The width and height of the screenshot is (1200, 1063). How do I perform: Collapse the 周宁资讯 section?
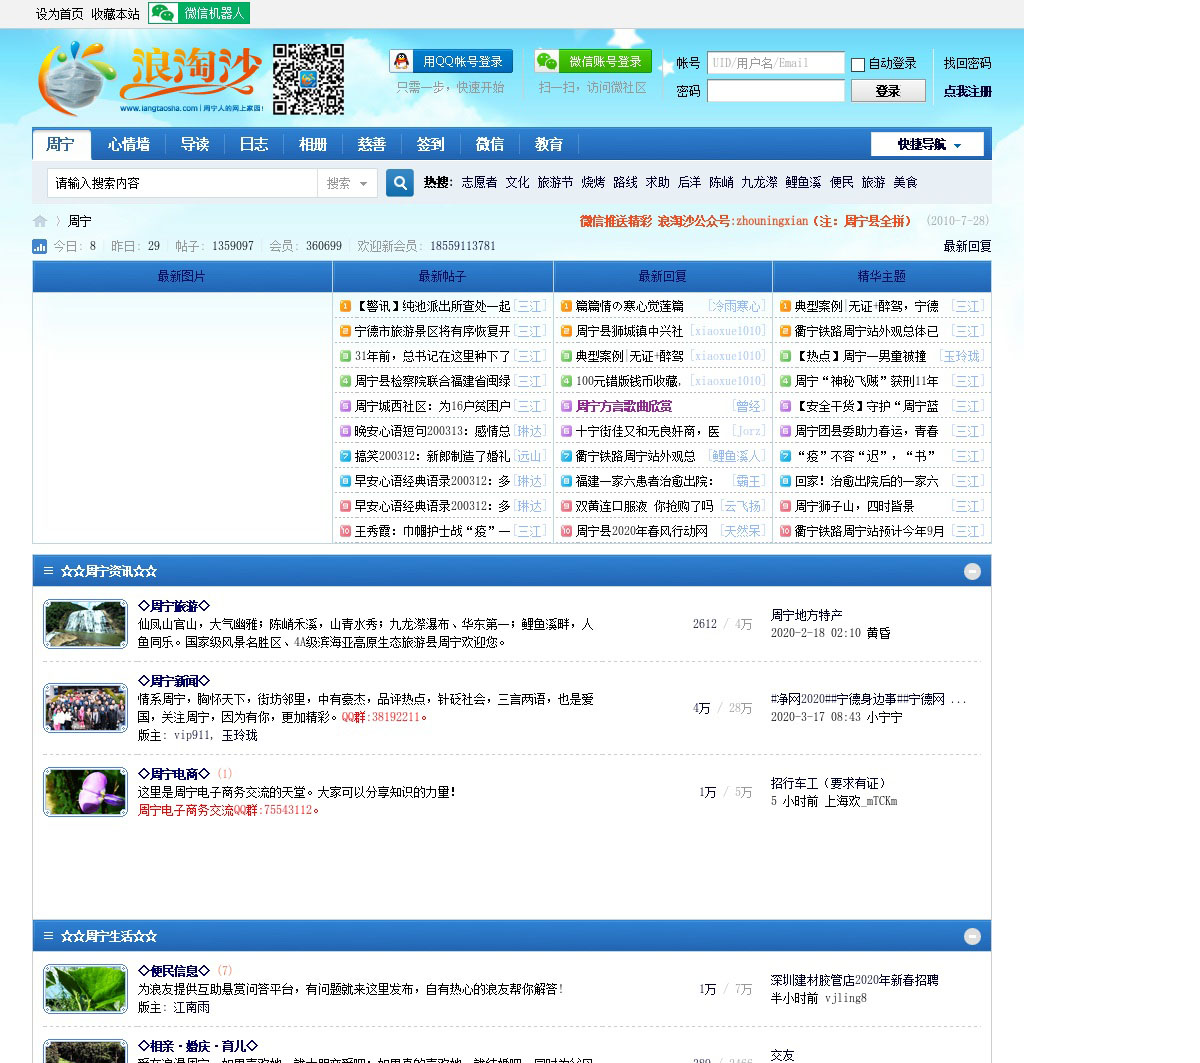(x=971, y=571)
